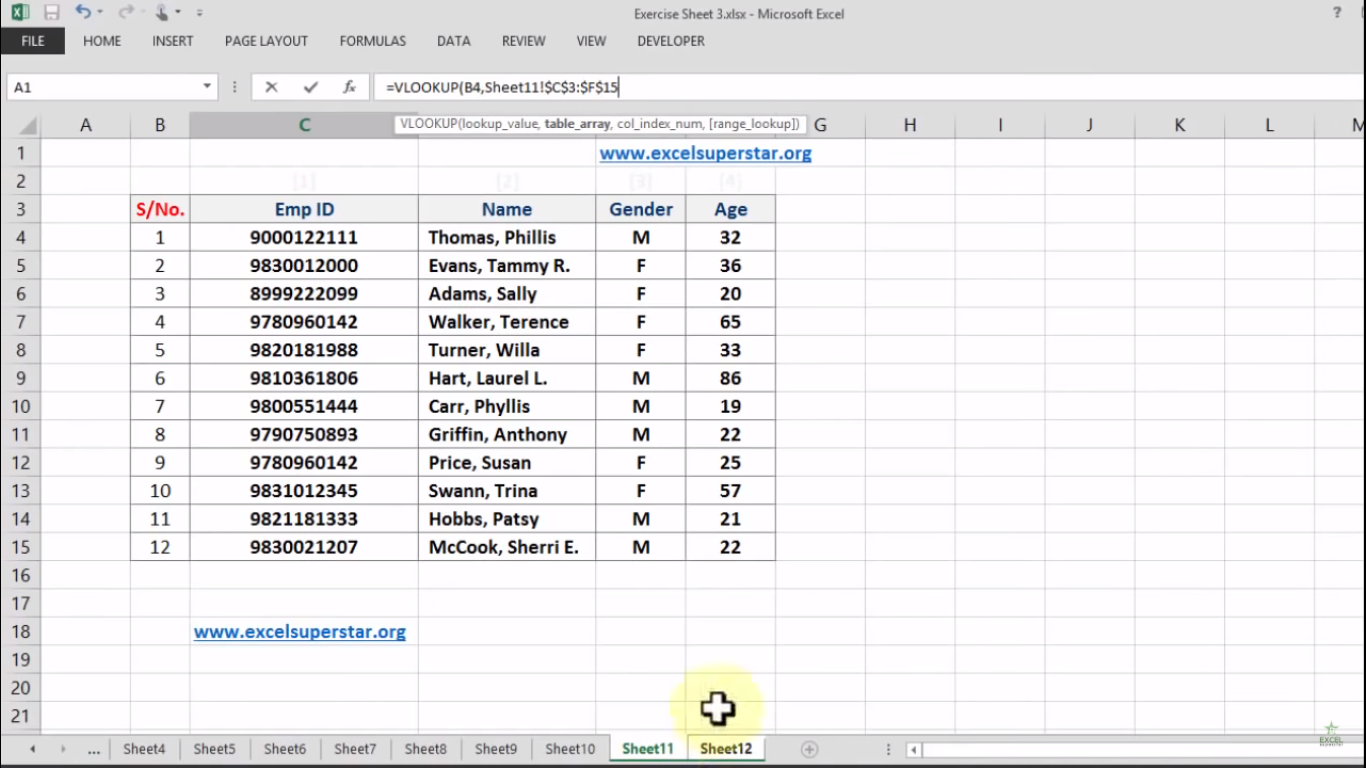Click the Redo arrow icon
This screenshot has height=768, width=1366.
point(124,13)
